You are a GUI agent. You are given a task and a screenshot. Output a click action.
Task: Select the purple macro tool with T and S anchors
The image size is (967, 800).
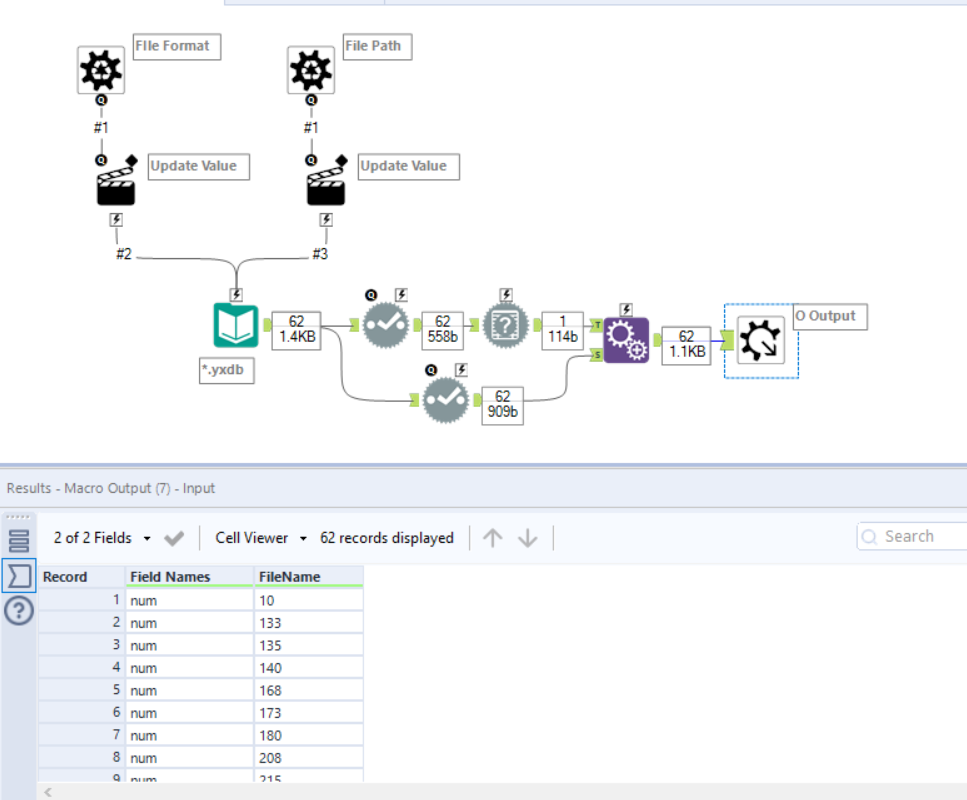pos(626,338)
